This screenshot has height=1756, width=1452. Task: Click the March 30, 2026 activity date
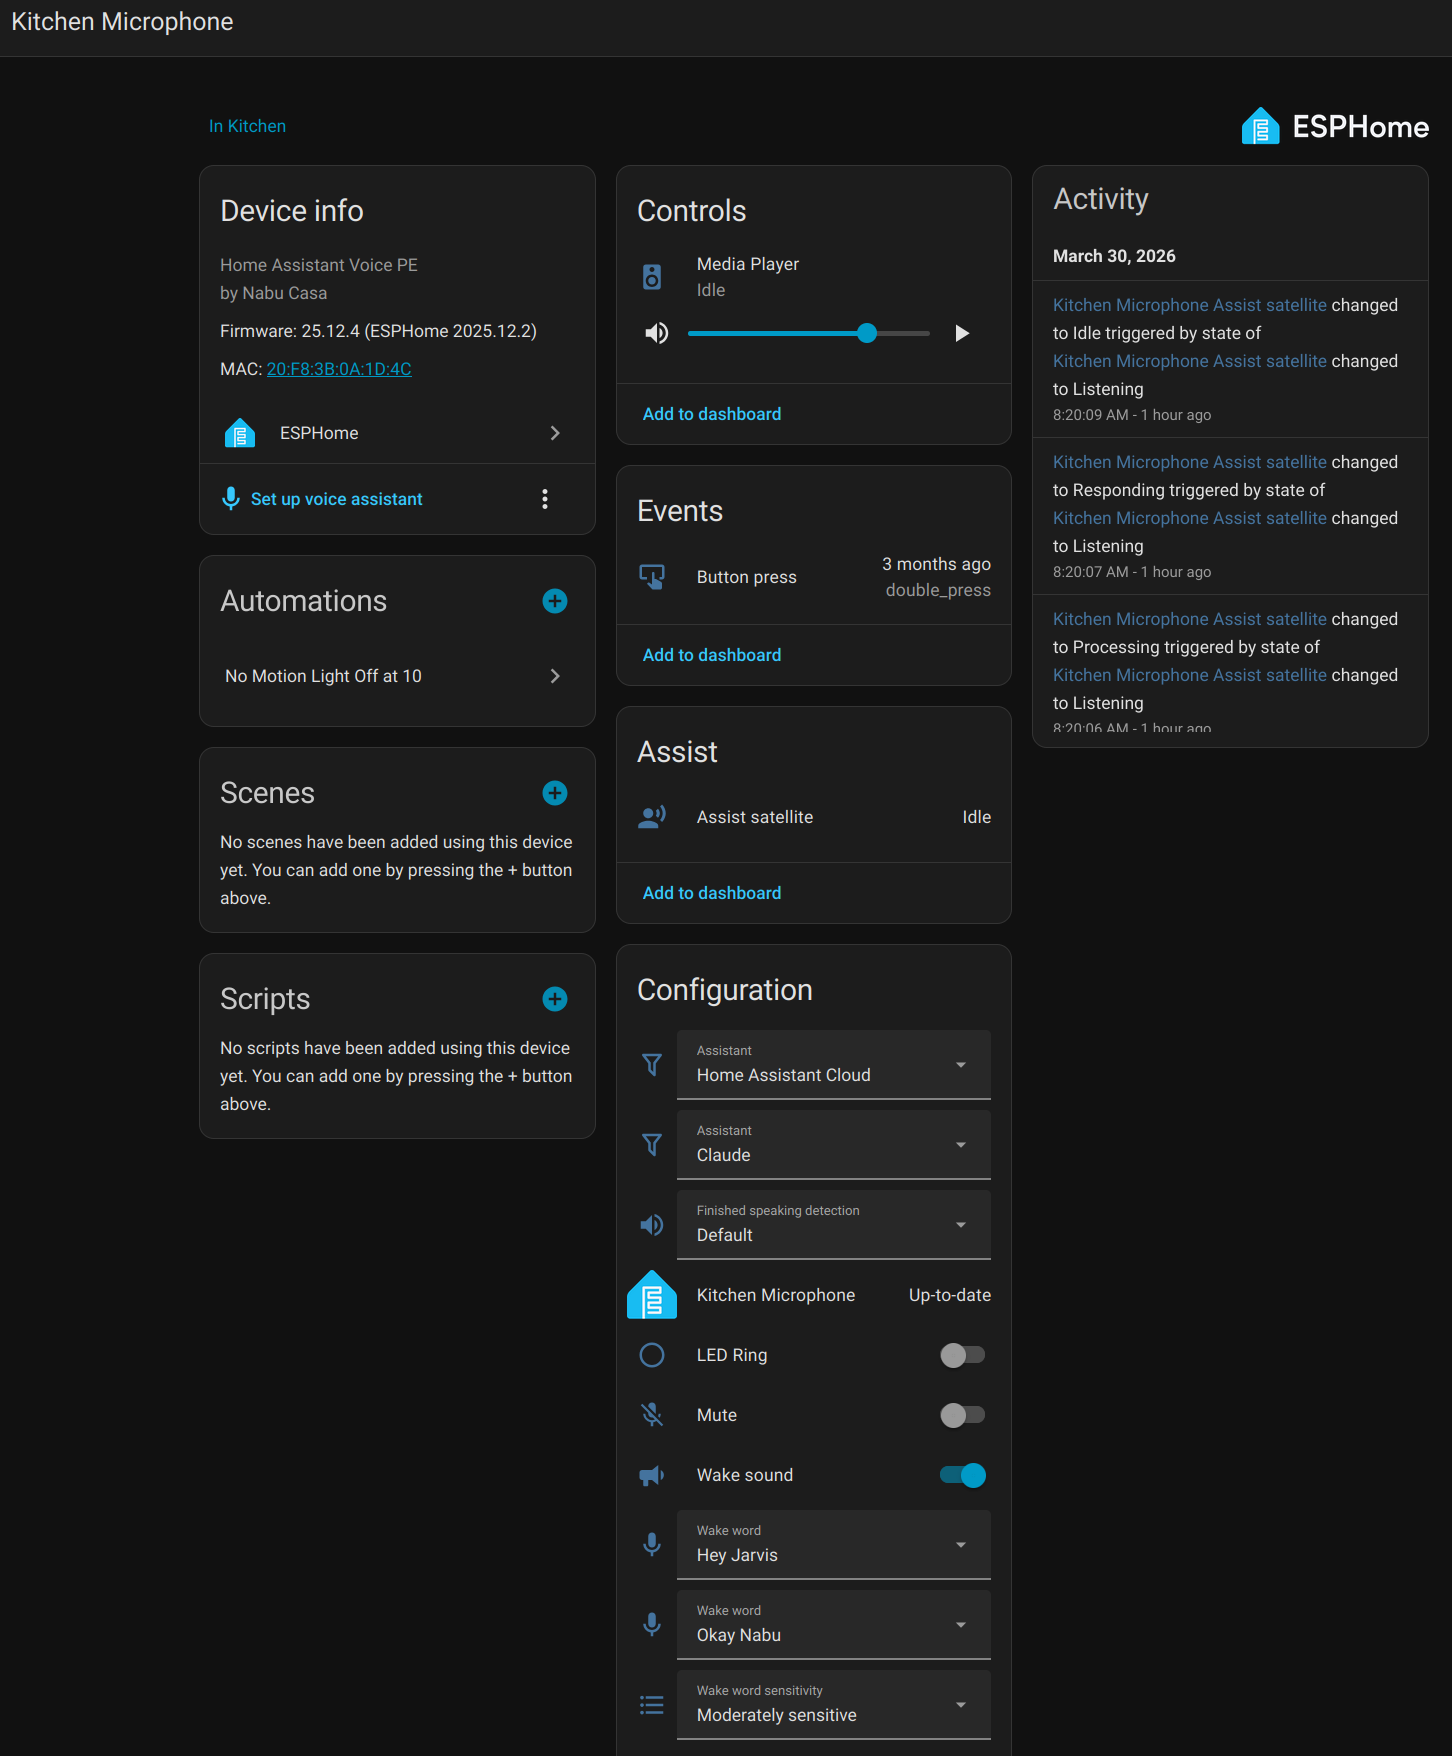click(x=1114, y=256)
